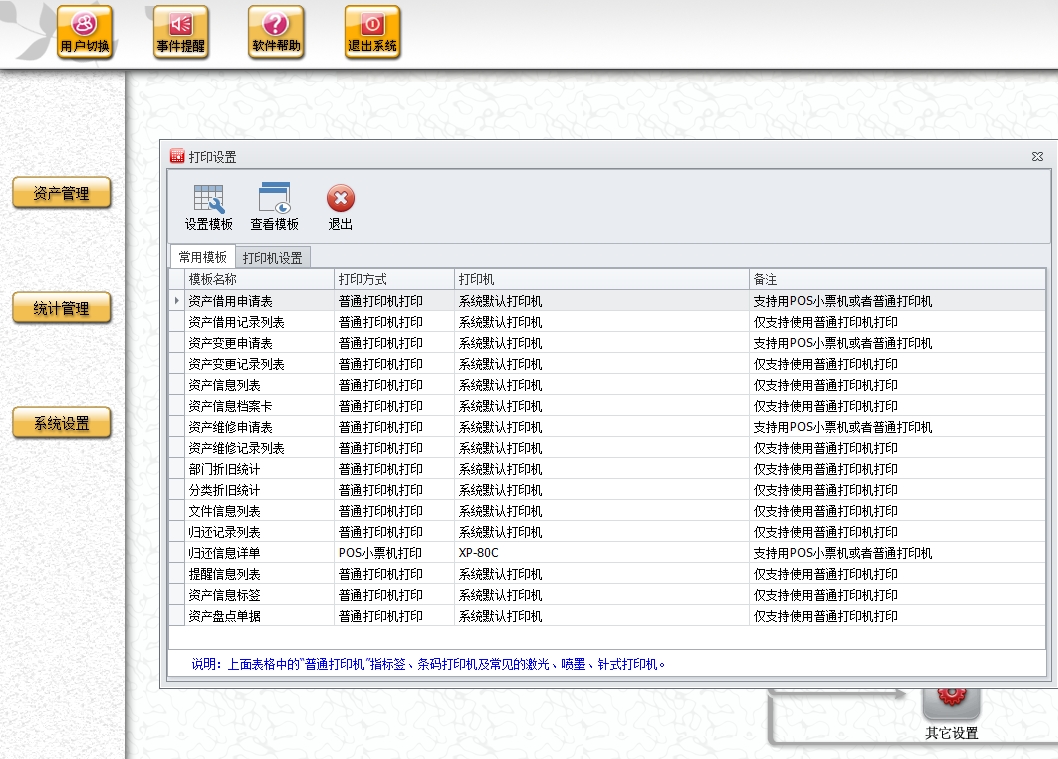This screenshot has width=1058, height=759.
Task: Click the 用户切换 user switch icon
Action: [x=85, y=32]
